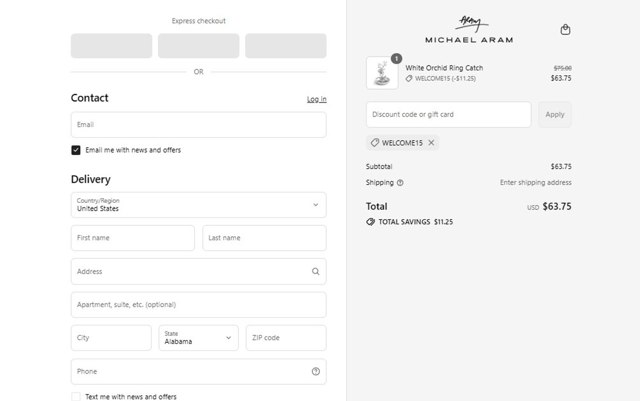Click the WELCOME15 chip tag icon
Screen dimensions: 640x401
(x=375, y=143)
